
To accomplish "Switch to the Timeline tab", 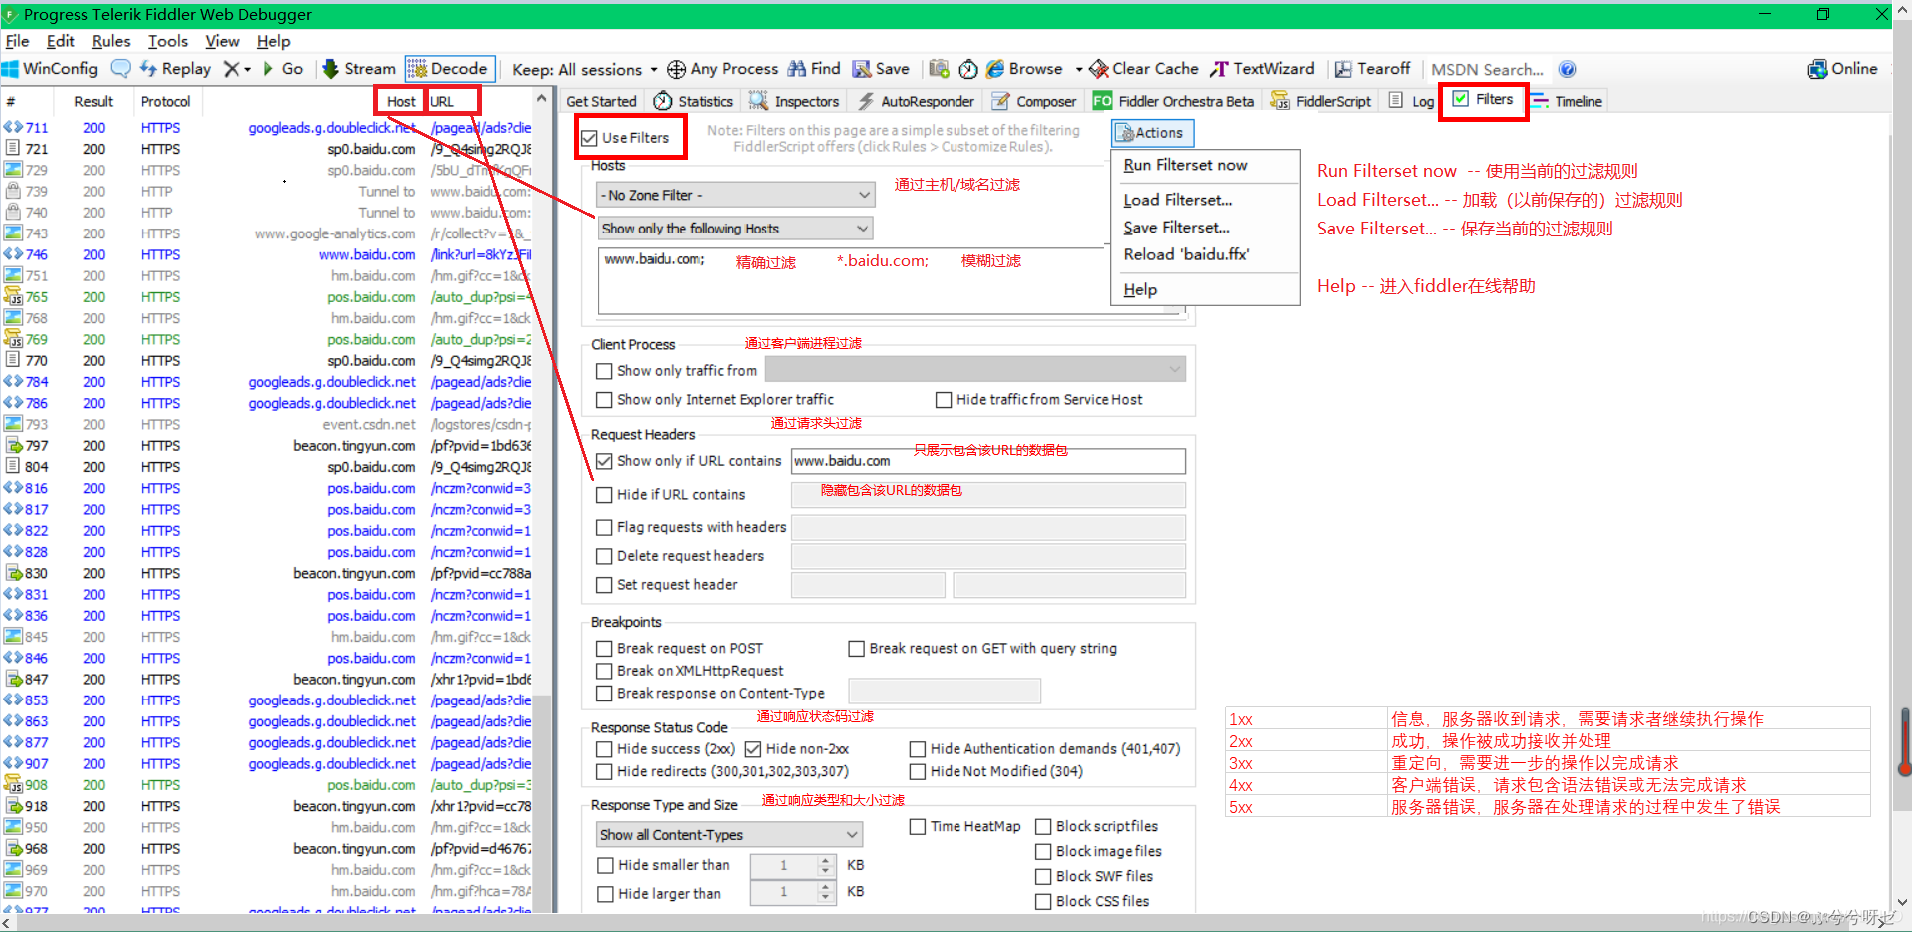I will 1576,100.
